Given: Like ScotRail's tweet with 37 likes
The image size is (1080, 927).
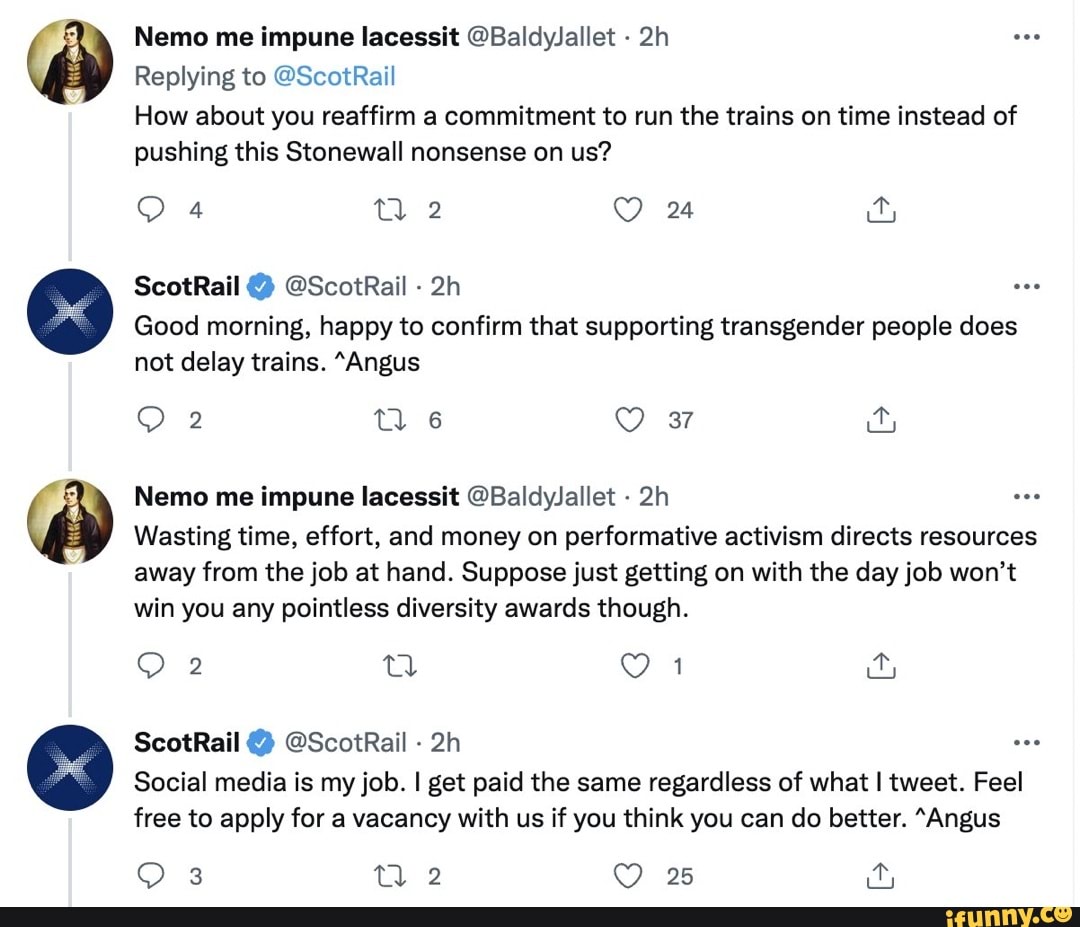Looking at the screenshot, I should (628, 421).
